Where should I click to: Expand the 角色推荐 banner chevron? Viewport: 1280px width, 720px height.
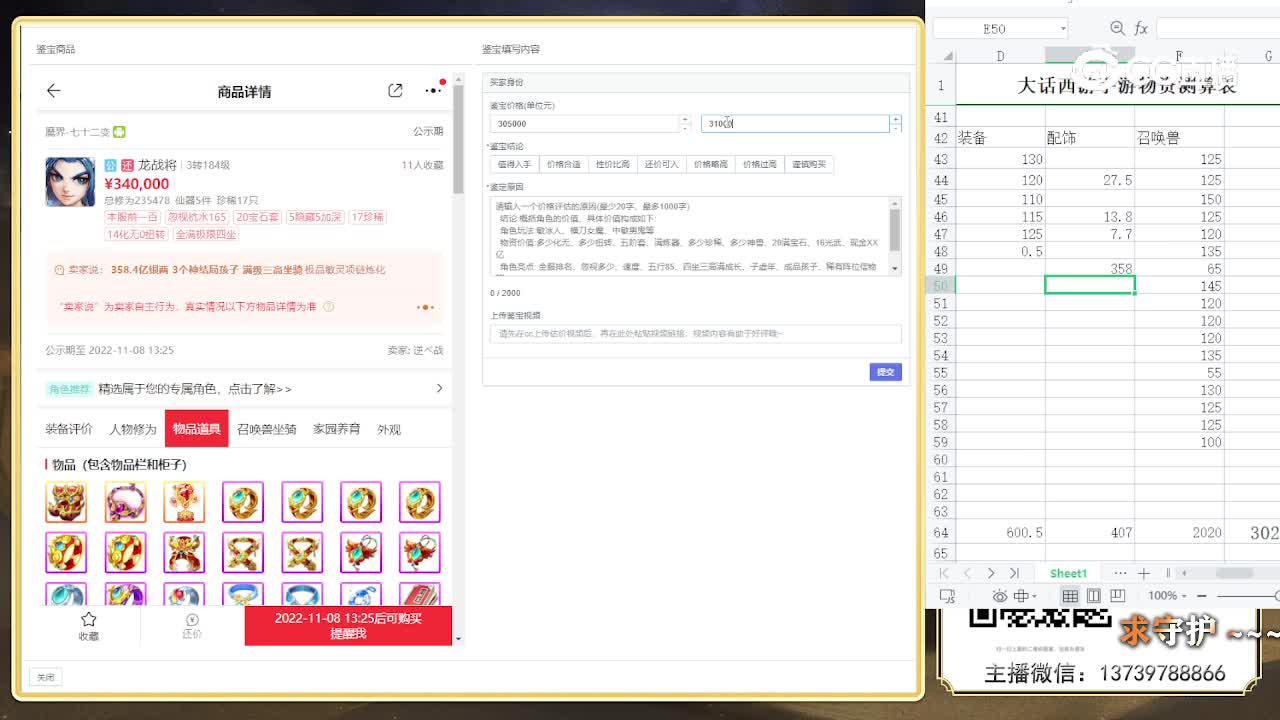click(x=439, y=388)
